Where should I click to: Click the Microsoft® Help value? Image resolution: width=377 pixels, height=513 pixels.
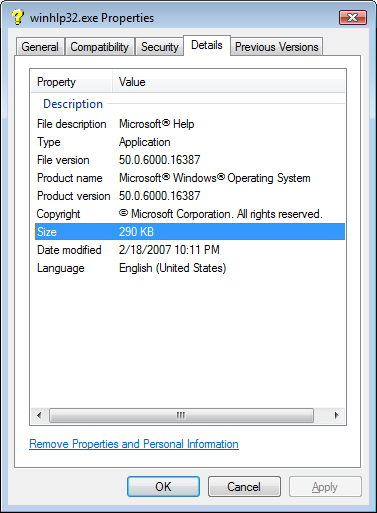(157, 124)
